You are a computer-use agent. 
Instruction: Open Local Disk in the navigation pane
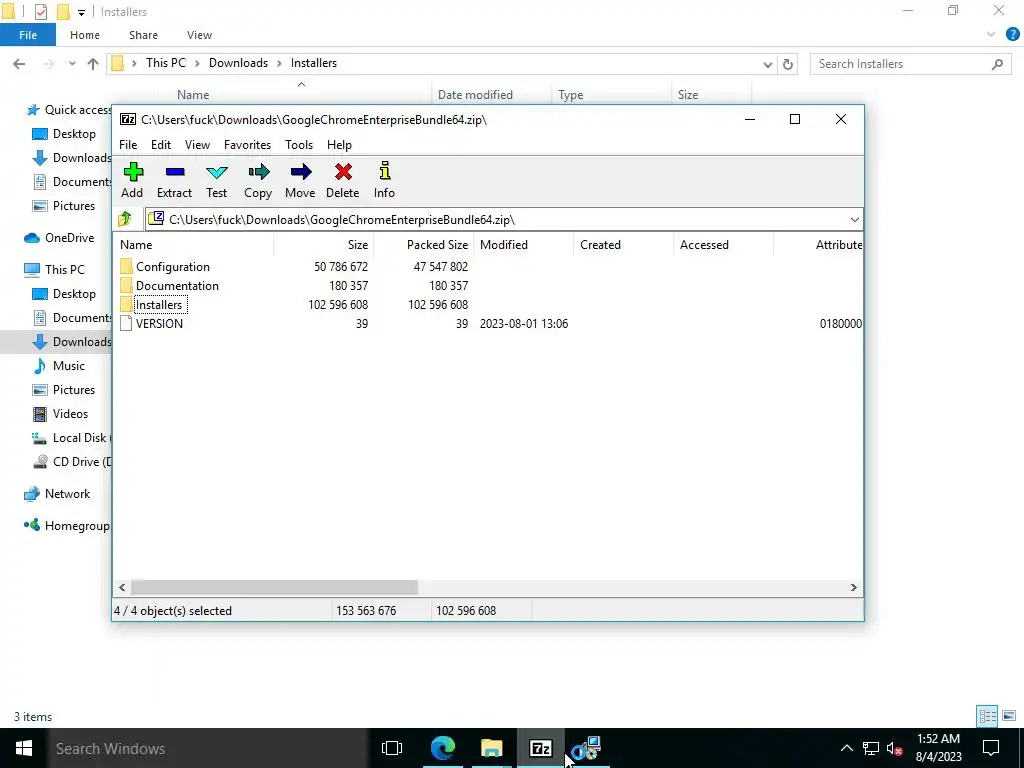pyautogui.click(x=72, y=438)
